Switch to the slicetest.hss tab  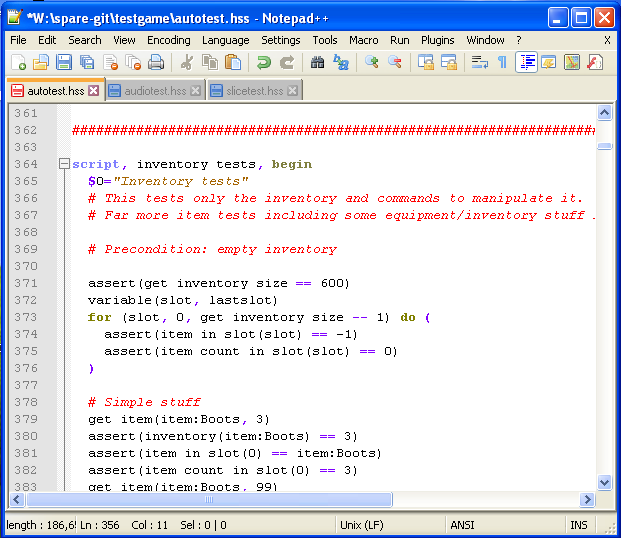click(255, 91)
